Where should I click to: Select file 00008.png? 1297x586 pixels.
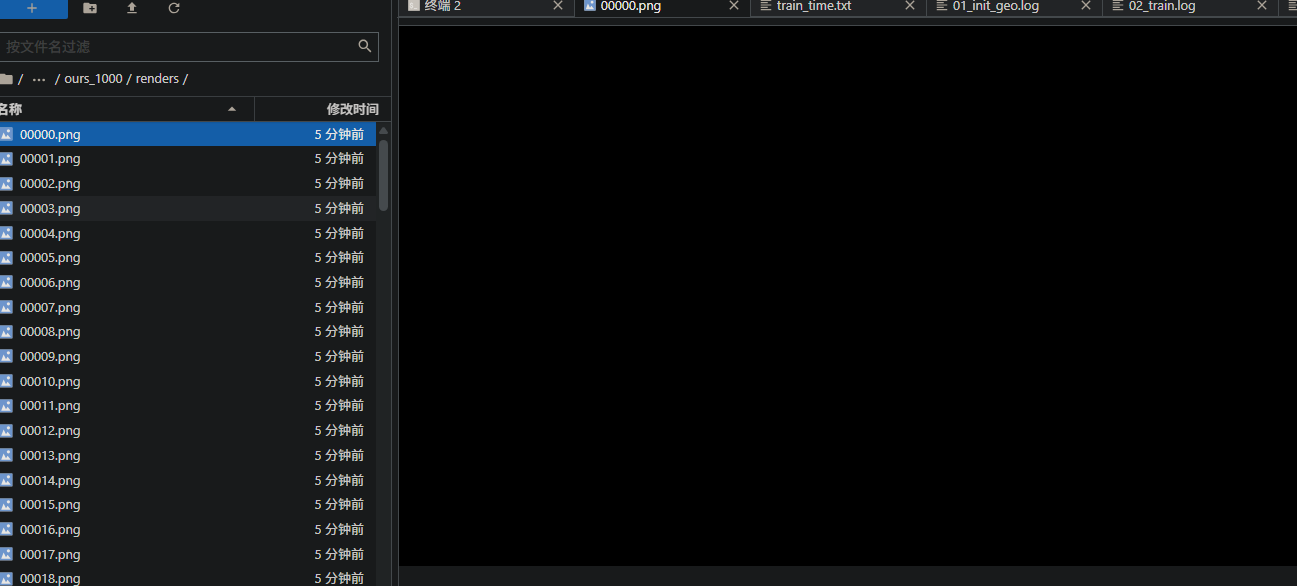(188, 332)
